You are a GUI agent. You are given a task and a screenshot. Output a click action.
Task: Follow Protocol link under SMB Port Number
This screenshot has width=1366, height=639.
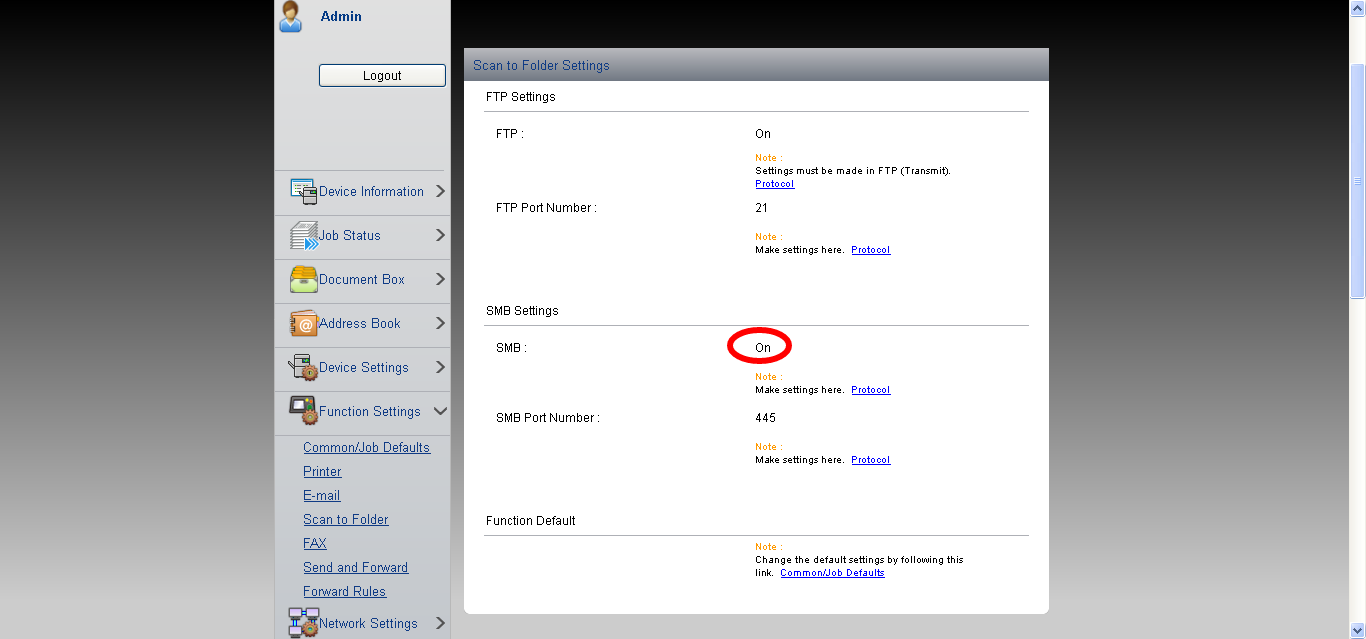(871, 460)
